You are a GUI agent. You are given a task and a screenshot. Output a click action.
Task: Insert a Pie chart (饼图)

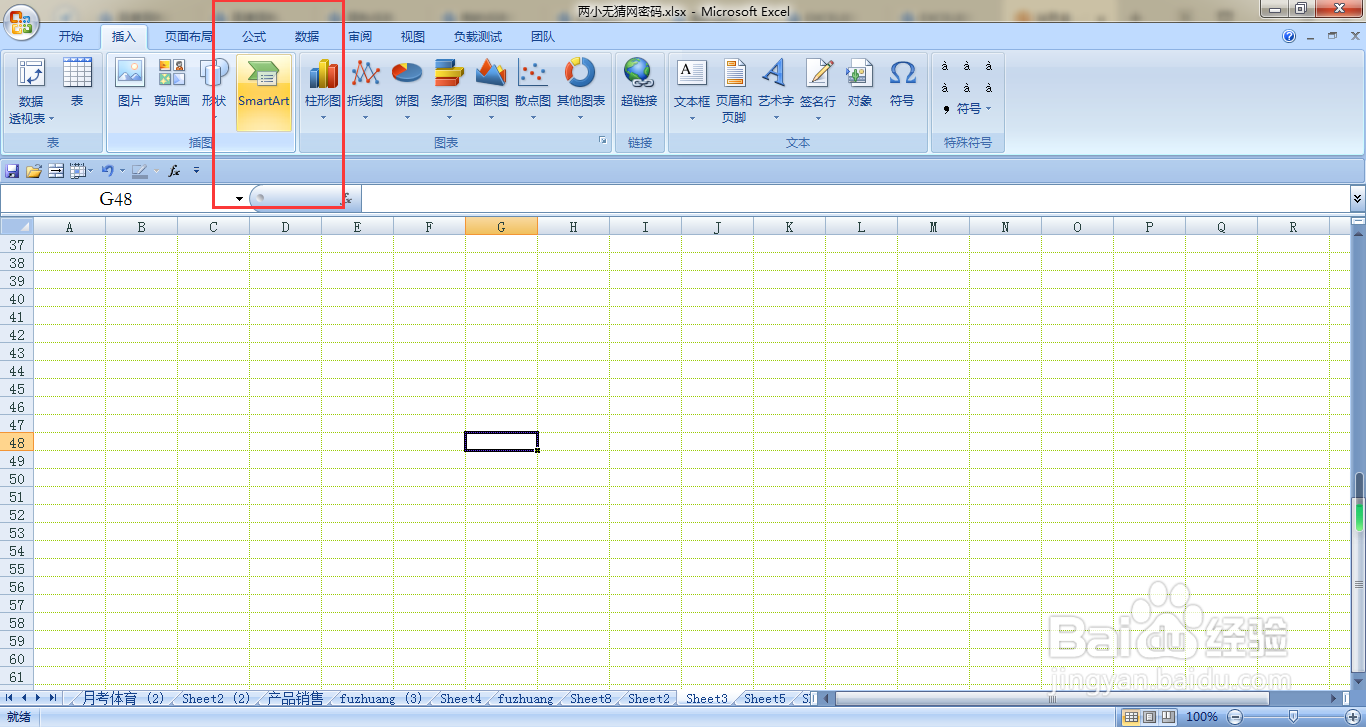[x=407, y=91]
